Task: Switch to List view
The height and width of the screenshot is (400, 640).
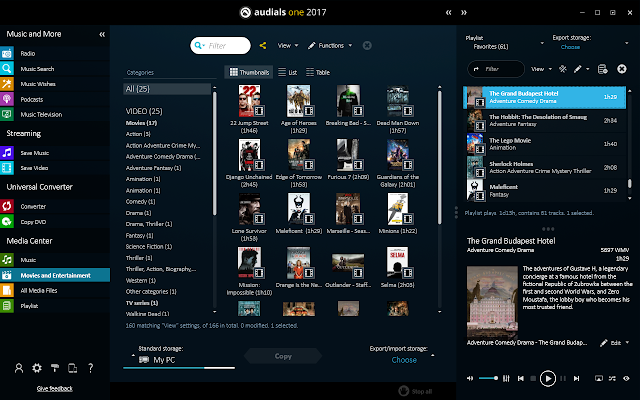Action: tap(287, 72)
